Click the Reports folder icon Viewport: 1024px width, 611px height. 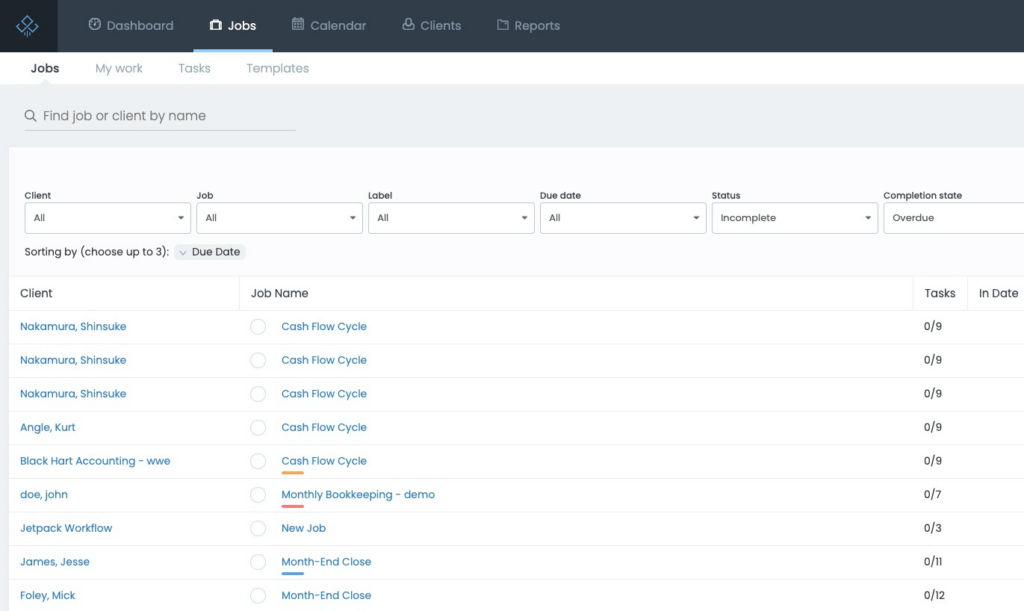coord(503,25)
